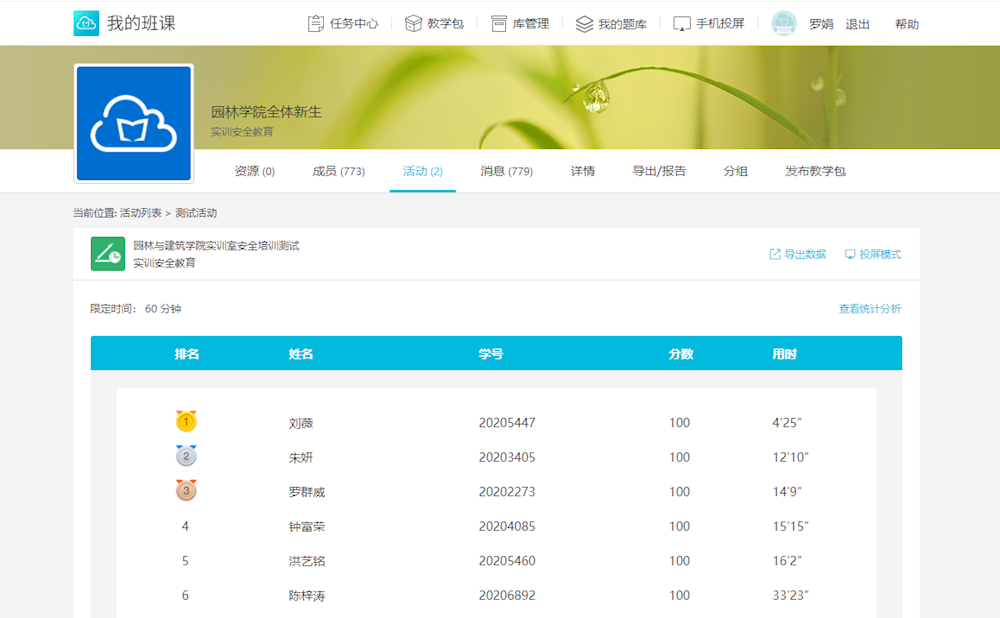This screenshot has width=1000, height=618.
Task: Open the 分组 tab
Action: (735, 171)
